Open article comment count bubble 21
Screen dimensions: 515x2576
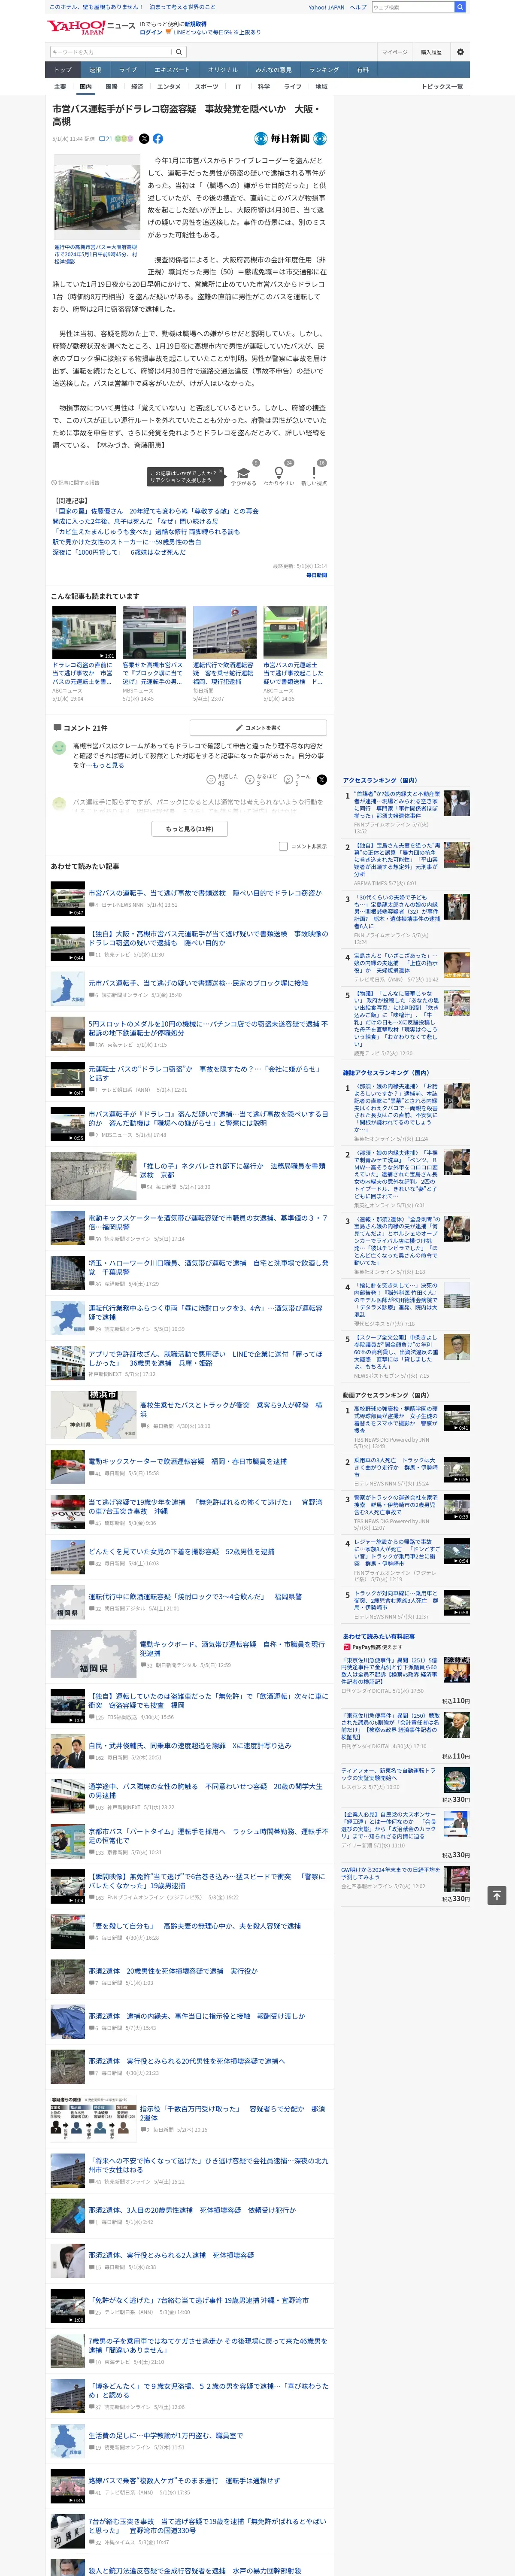point(106,139)
